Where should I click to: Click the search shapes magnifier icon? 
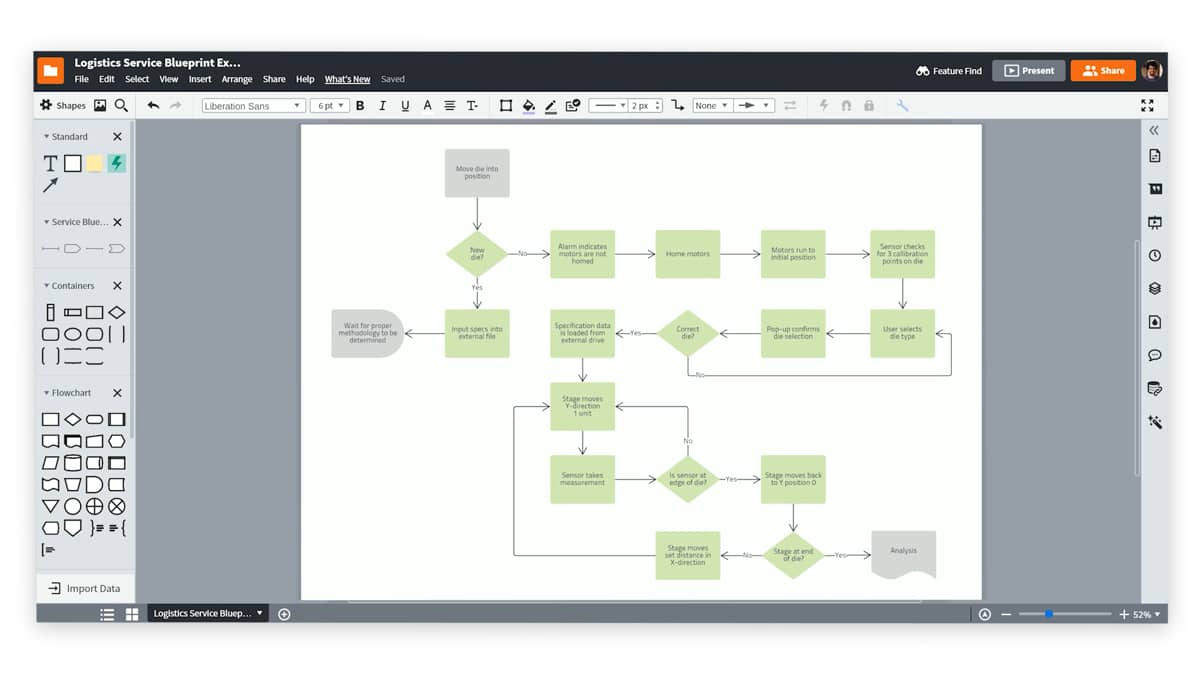(121, 105)
